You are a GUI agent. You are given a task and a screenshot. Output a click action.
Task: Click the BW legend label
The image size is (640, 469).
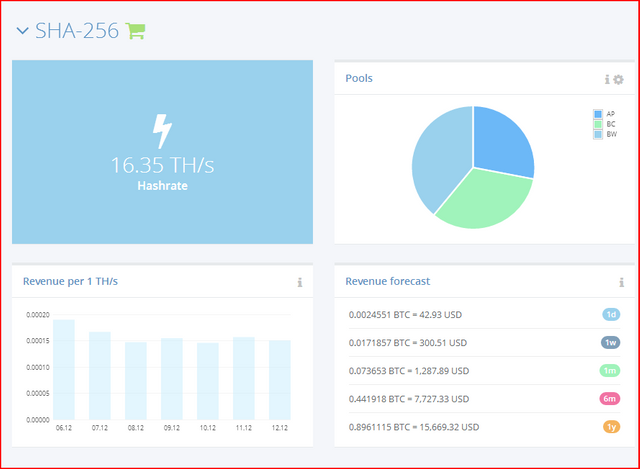coord(611,134)
